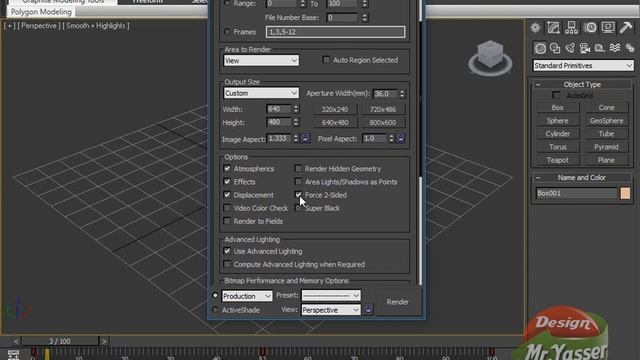Click the Frames list input field
Image resolution: width=640 pixels, height=360 pixels.
tap(336, 32)
